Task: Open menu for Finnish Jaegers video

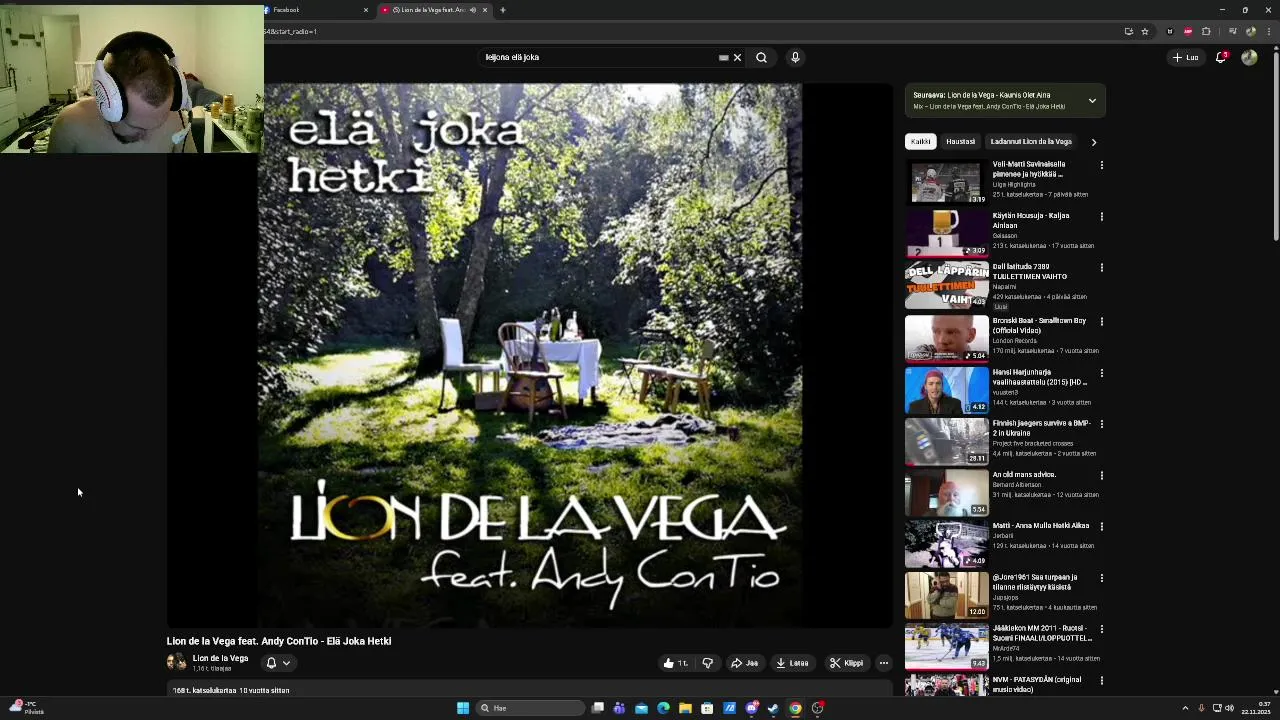Action: pyautogui.click(x=1101, y=424)
